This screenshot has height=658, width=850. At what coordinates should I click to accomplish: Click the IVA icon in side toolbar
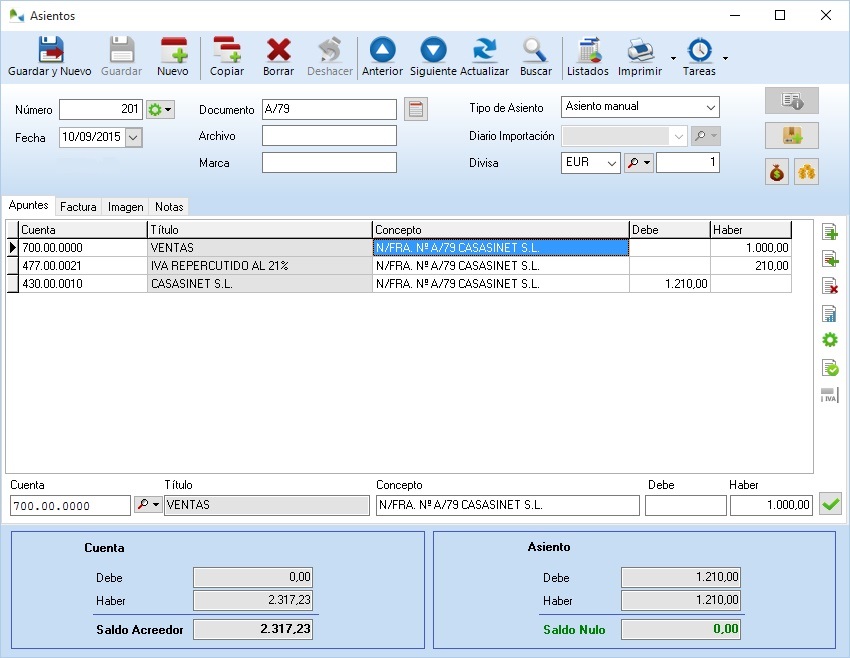point(829,395)
